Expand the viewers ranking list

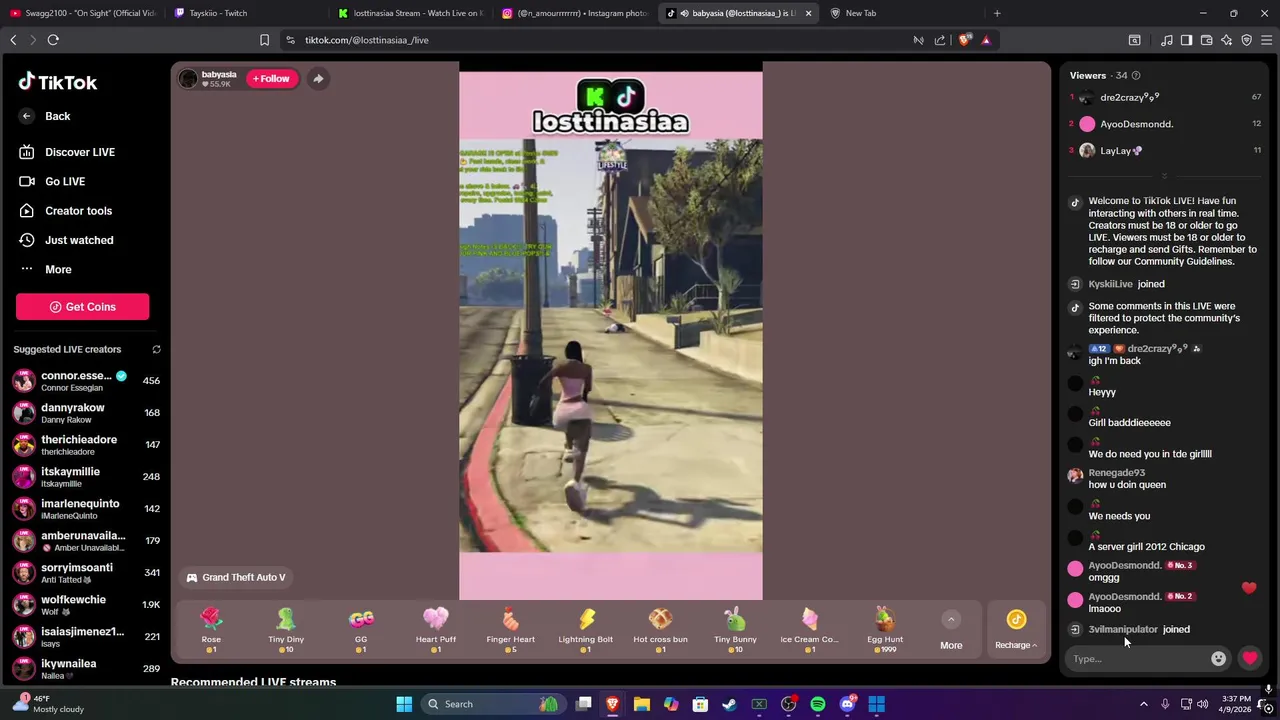point(1164,176)
